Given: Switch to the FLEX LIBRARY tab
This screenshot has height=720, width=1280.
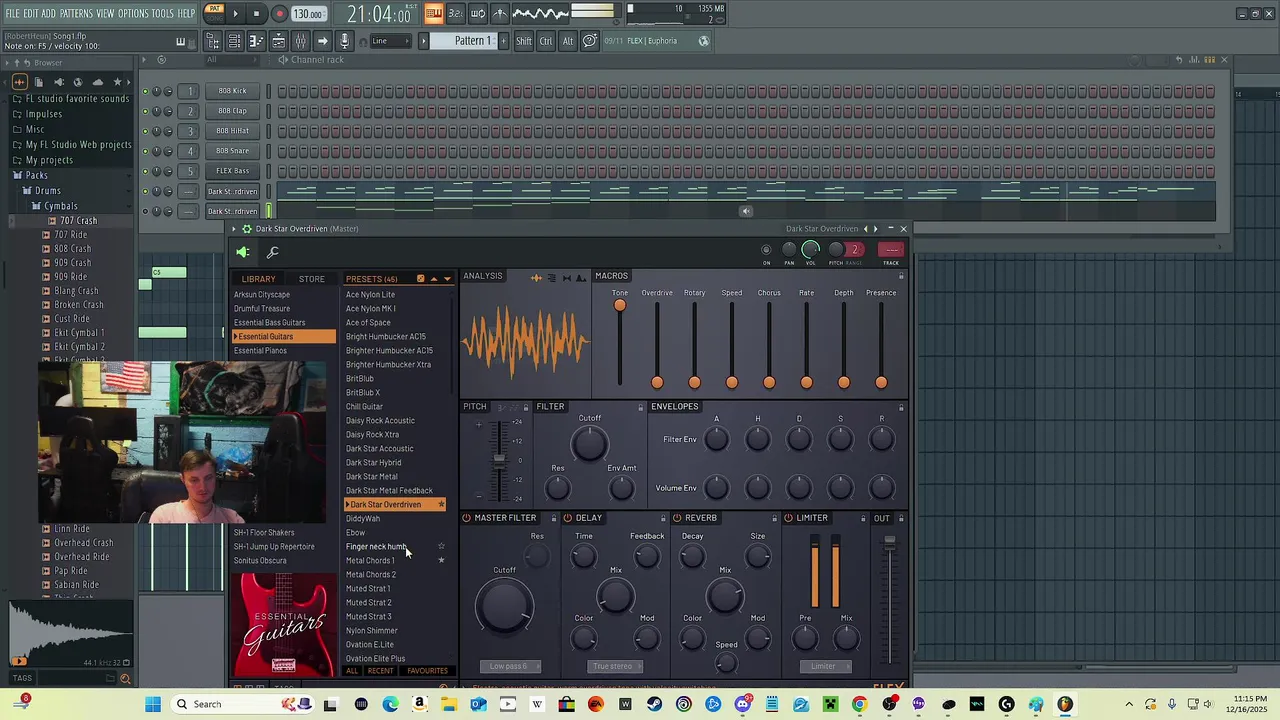Looking at the screenshot, I should click(x=258, y=279).
